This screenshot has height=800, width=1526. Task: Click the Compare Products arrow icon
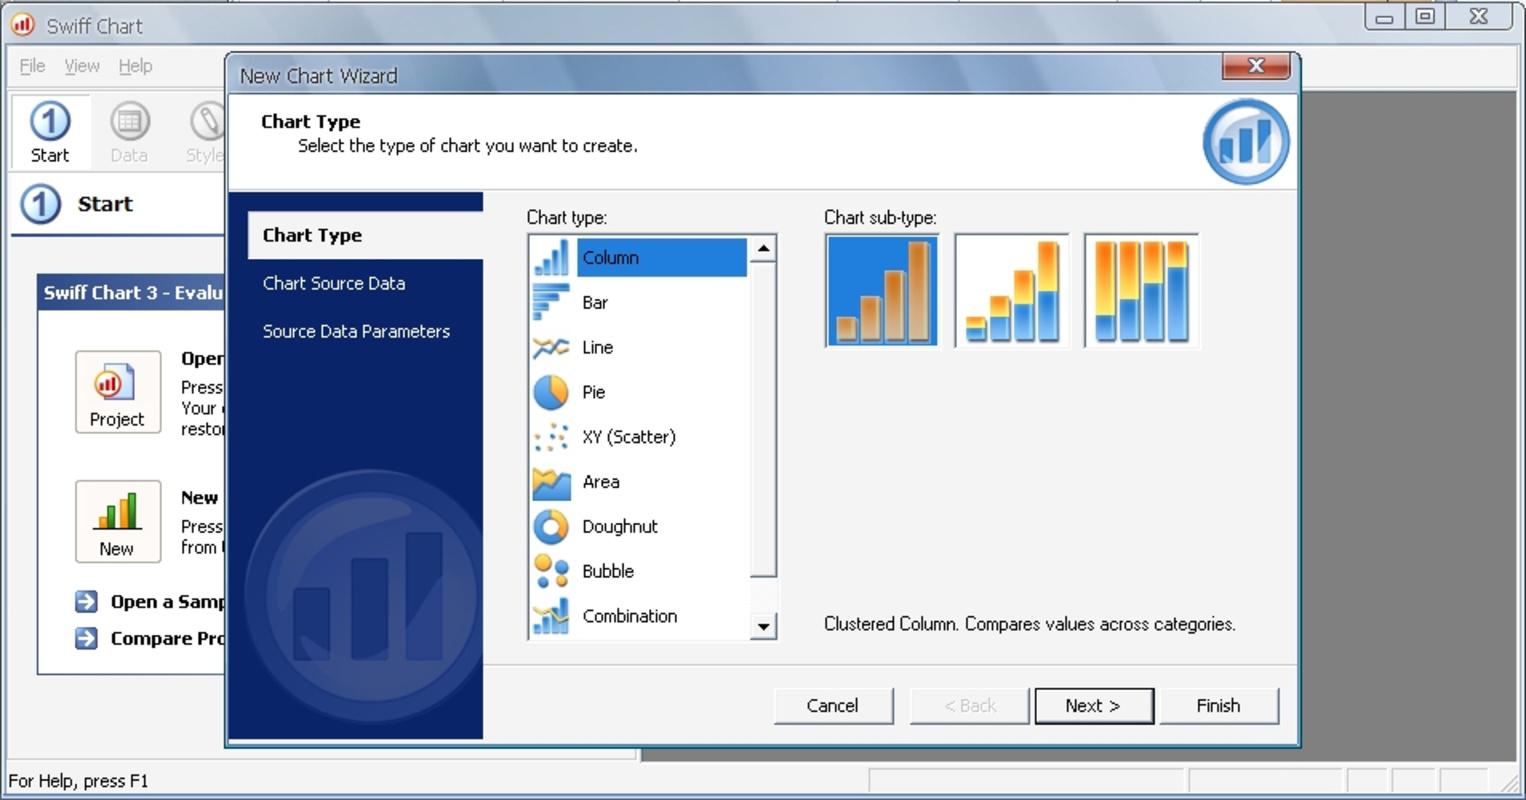pos(87,638)
